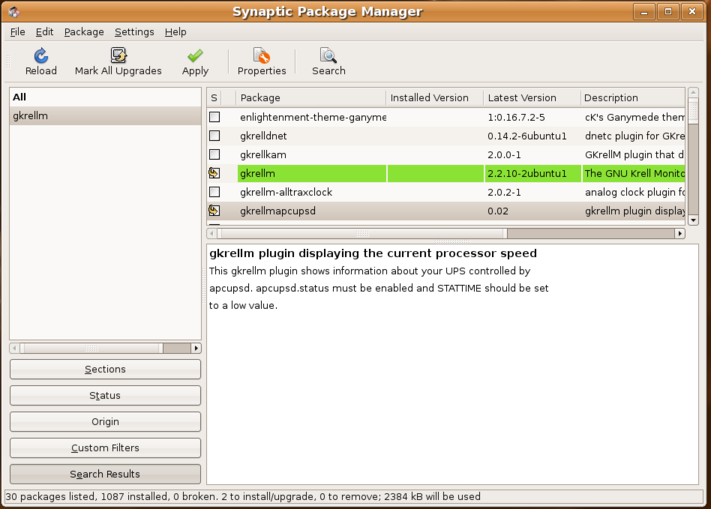Click package list horizontal scroll left arrow
The image size is (711, 509).
(x=212, y=233)
